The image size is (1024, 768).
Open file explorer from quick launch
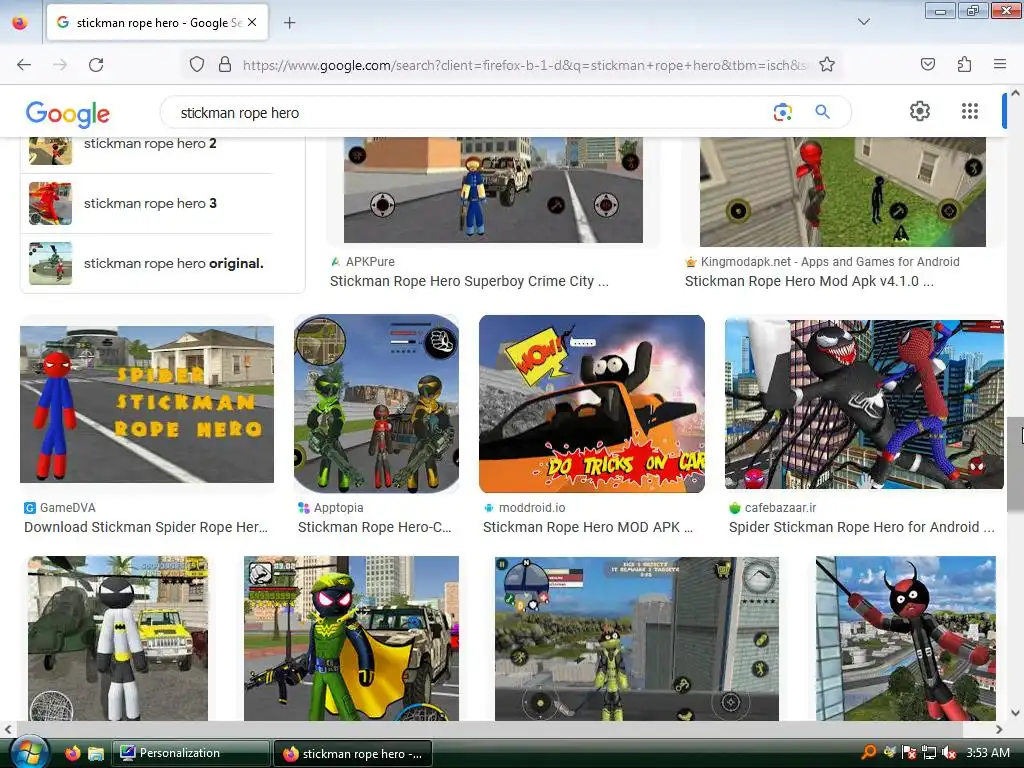click(96, 753)
